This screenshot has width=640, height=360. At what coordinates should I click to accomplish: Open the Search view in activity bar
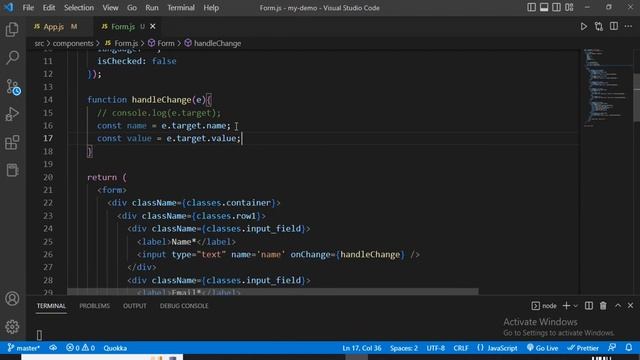[12, 58]
